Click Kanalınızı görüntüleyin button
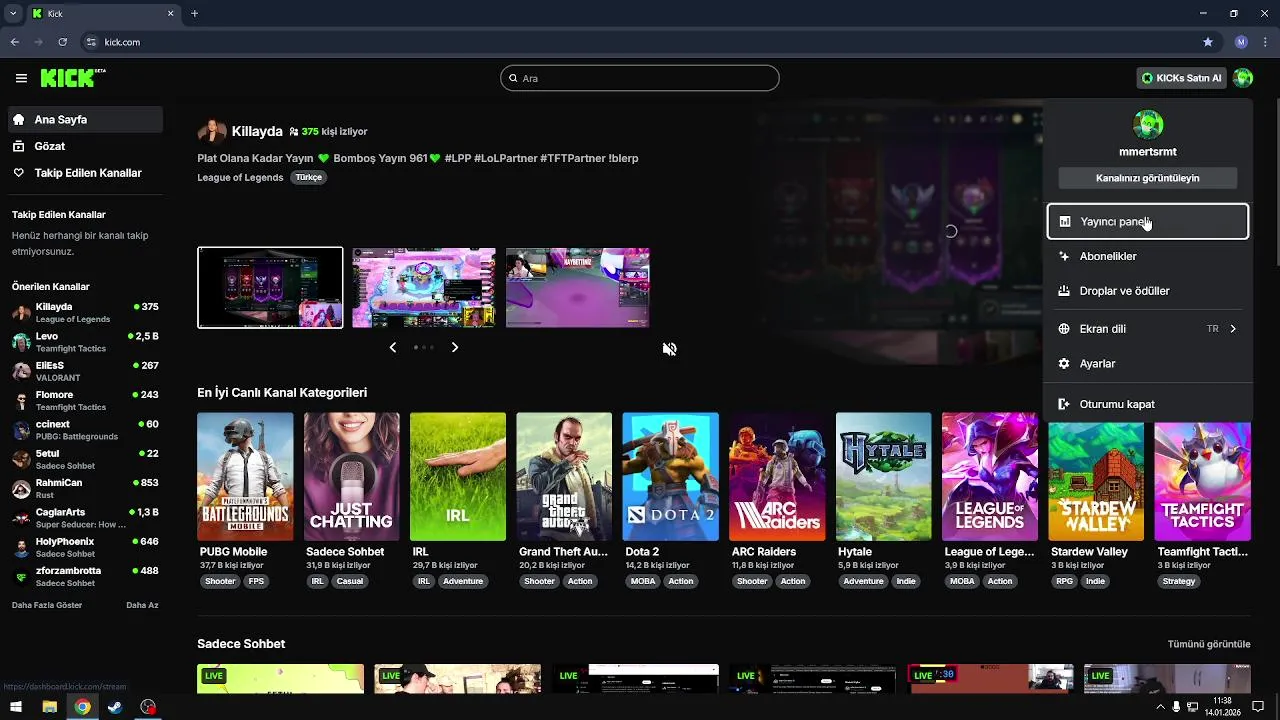 pos(1148,178)
